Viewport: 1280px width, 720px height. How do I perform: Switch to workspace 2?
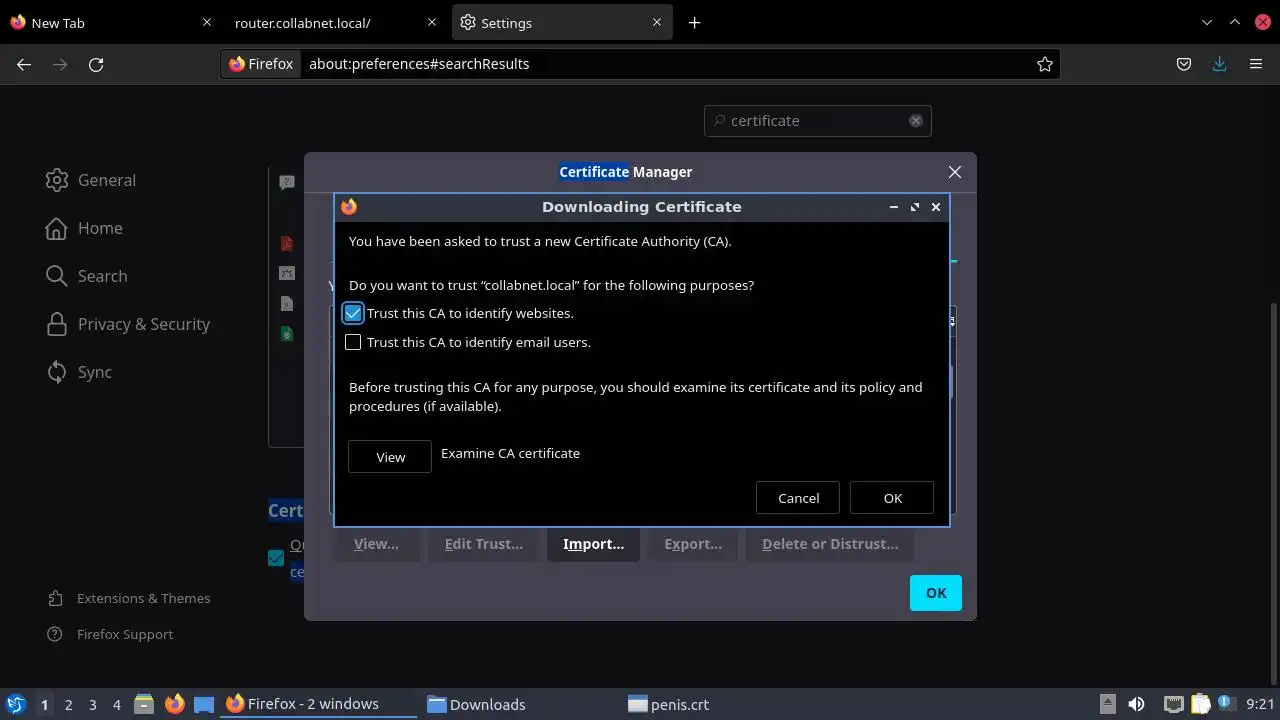click(68, 704)
